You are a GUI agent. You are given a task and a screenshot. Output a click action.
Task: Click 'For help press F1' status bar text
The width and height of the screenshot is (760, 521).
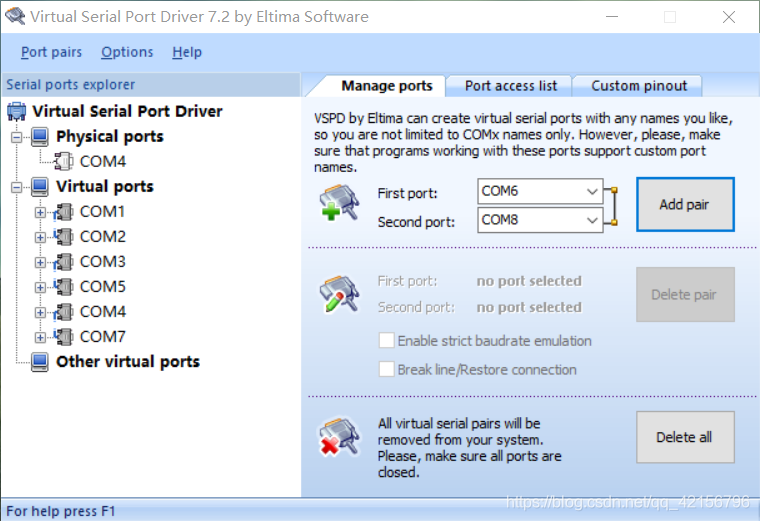(61, 511)
